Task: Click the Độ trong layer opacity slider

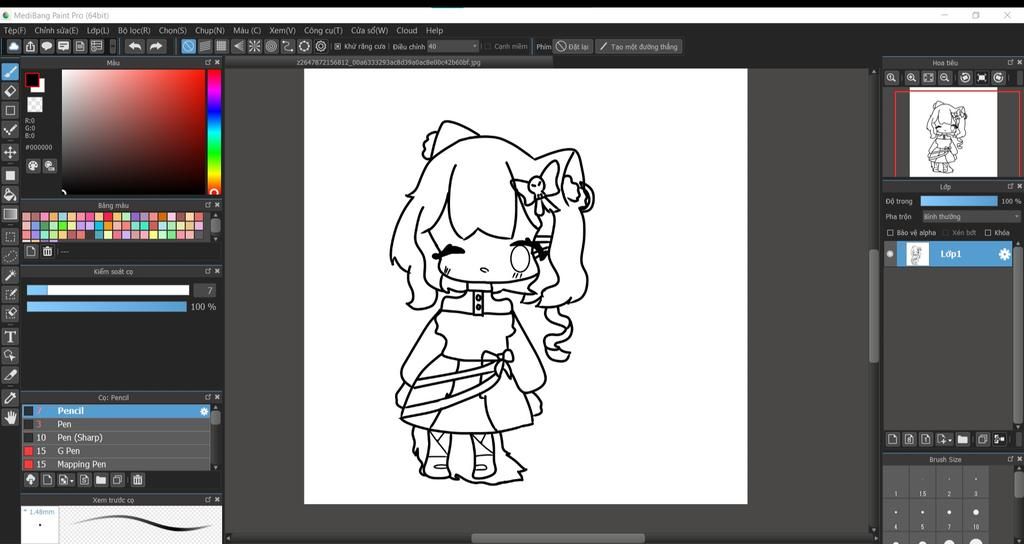Action: 959,201
